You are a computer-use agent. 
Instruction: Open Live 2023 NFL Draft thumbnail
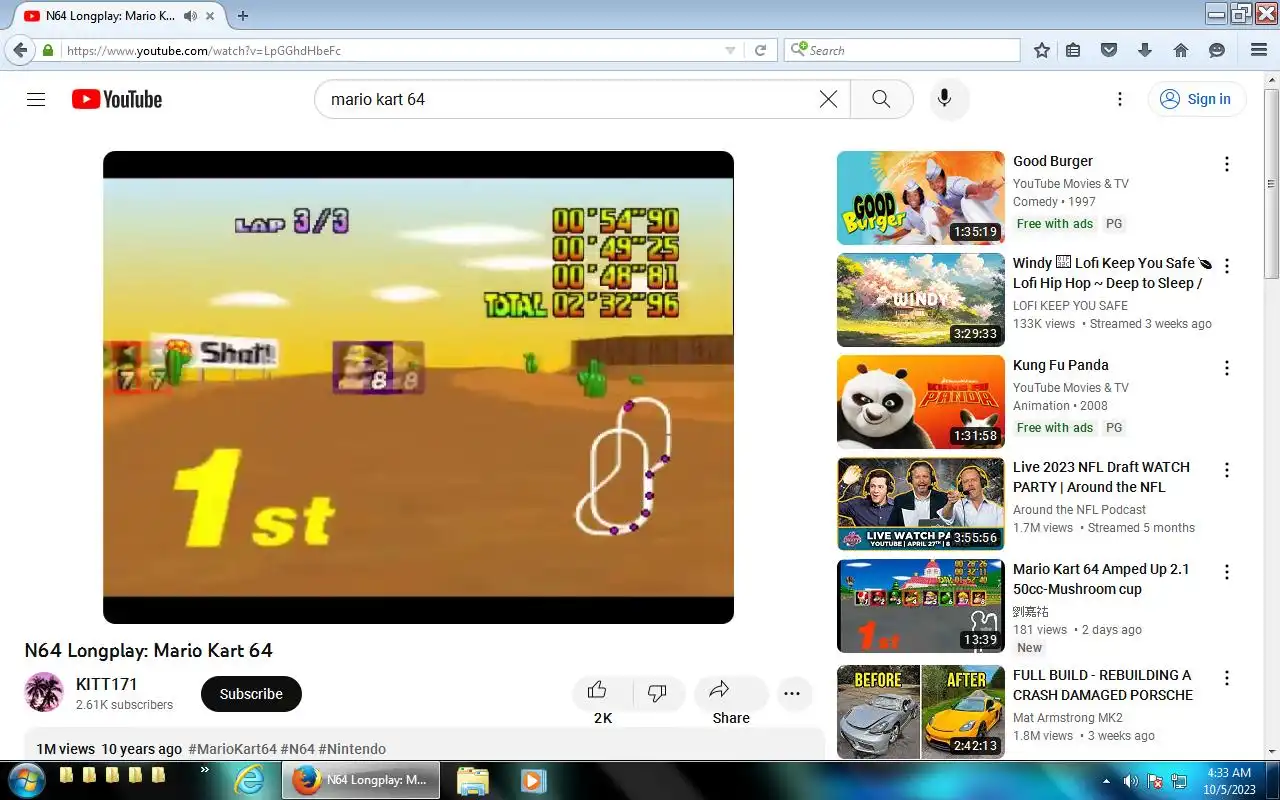[x=920, y=504]
